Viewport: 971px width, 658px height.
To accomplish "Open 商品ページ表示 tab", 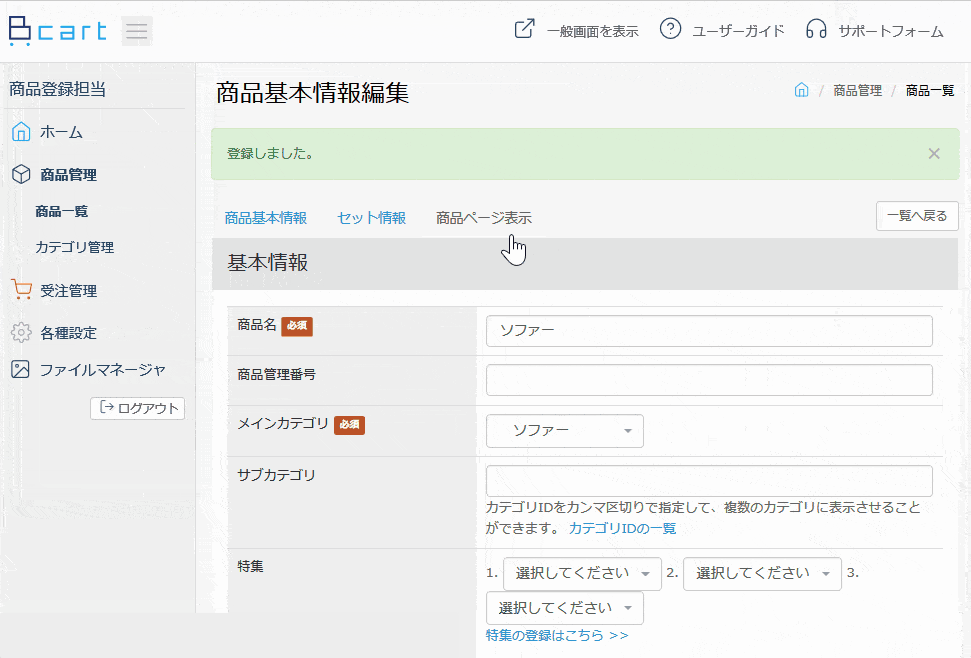I will pos(484,218).
